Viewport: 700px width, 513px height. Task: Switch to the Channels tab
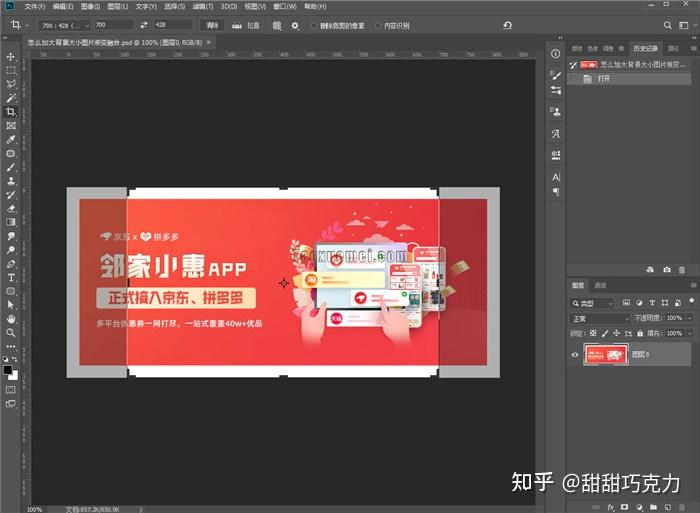point(600,285)
